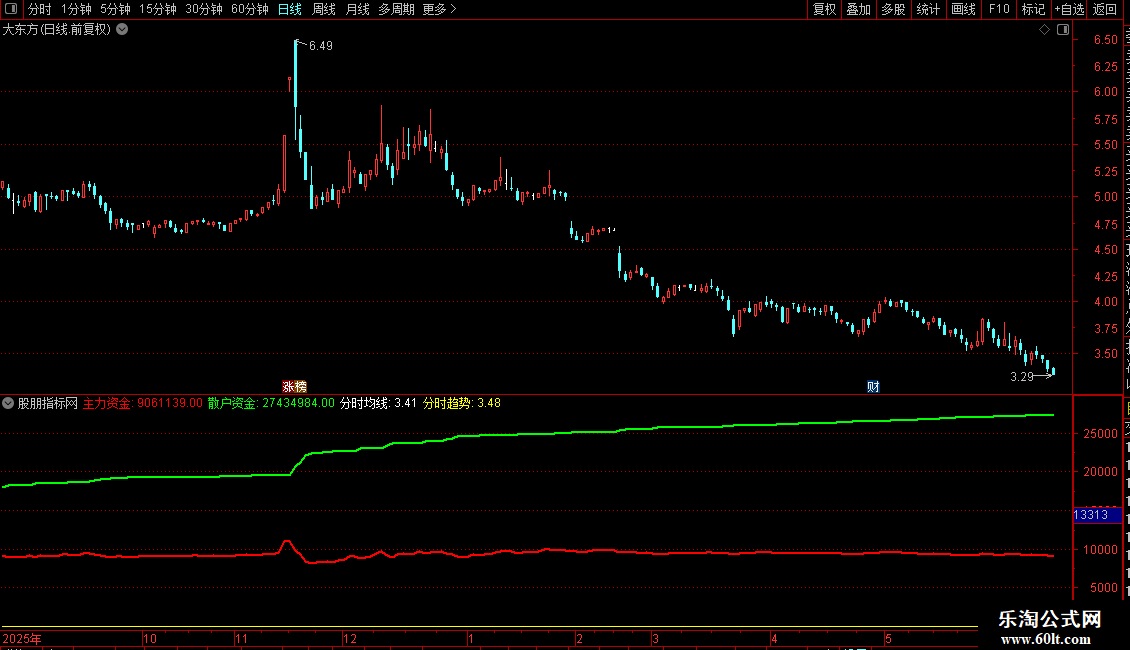This screenshot has width=1130, height=650.
Task: Click the 标记 mark button
Action: coord(1033,9)
